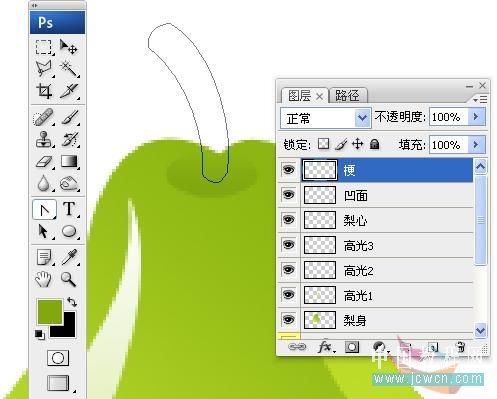Expand the 不透明度 opacity slider arrow

tap(476, 117)
